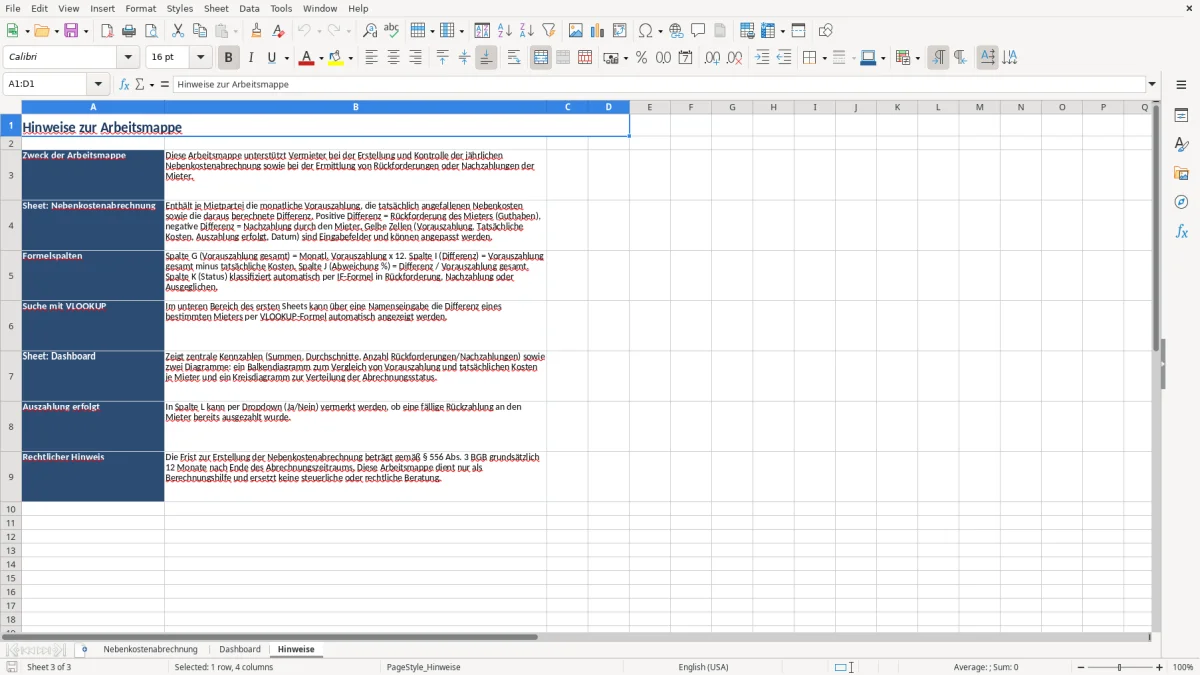Open the Tools menu
The image size is (1200, 675).
tap(282, 8)
